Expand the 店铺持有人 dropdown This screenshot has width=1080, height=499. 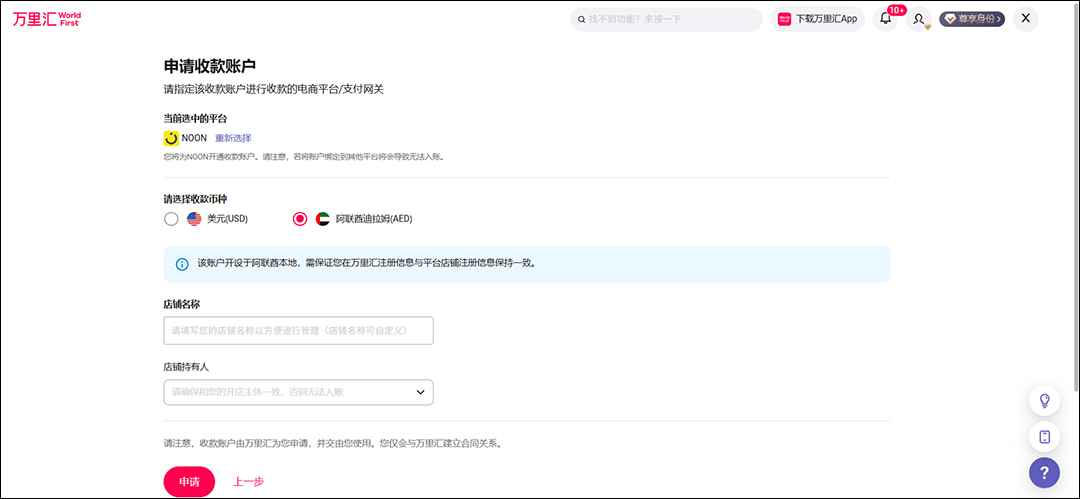pos(298,392)
